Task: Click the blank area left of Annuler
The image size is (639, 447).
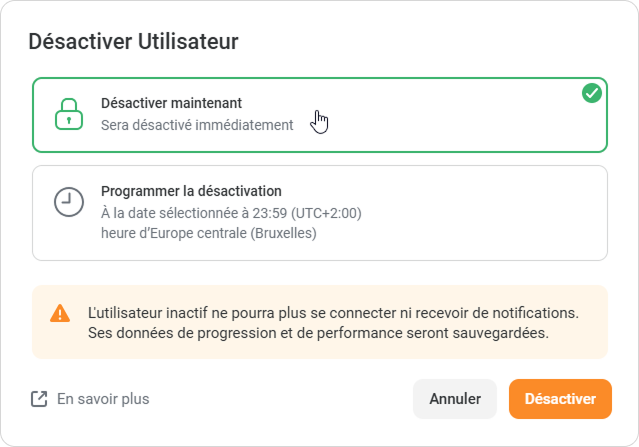Action: [x=290, y=399]
